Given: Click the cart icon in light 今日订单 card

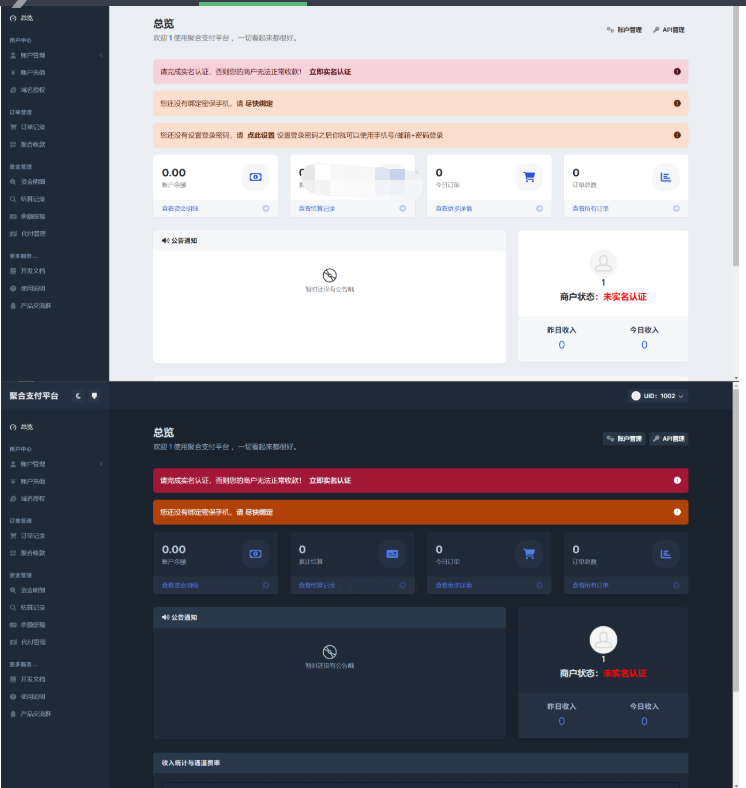Looking at the screenshot, I should pyautogui.click(x=528, y=177).
